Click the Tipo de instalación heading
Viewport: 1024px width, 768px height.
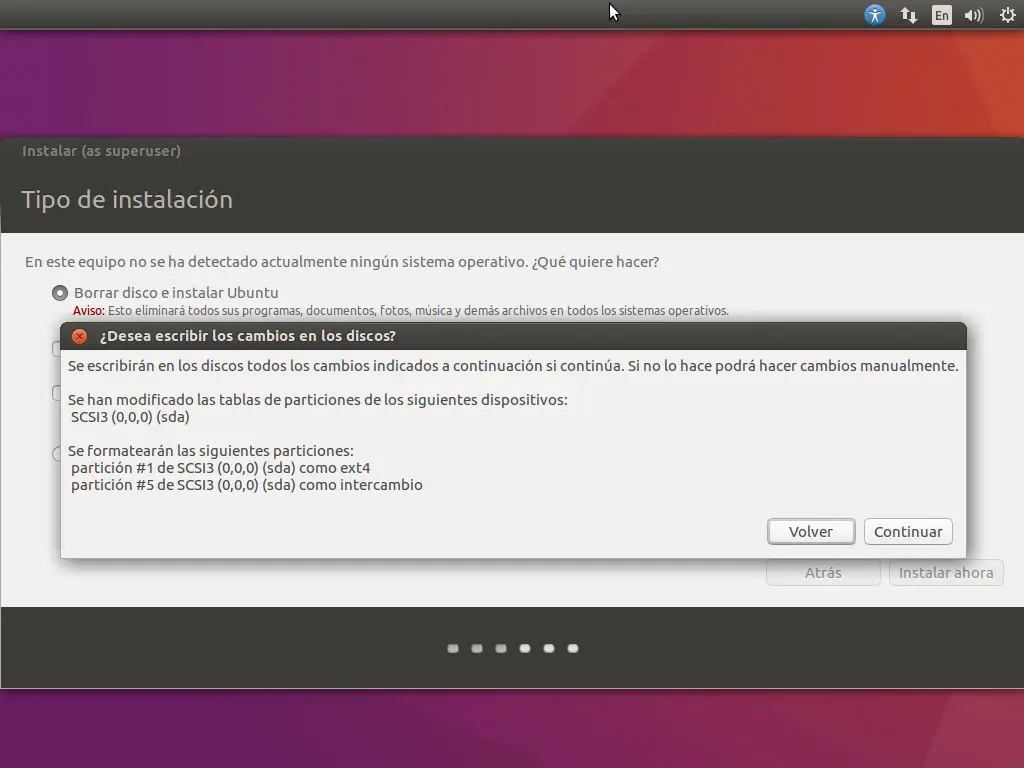pyautogui.click(x=127, y=199)
